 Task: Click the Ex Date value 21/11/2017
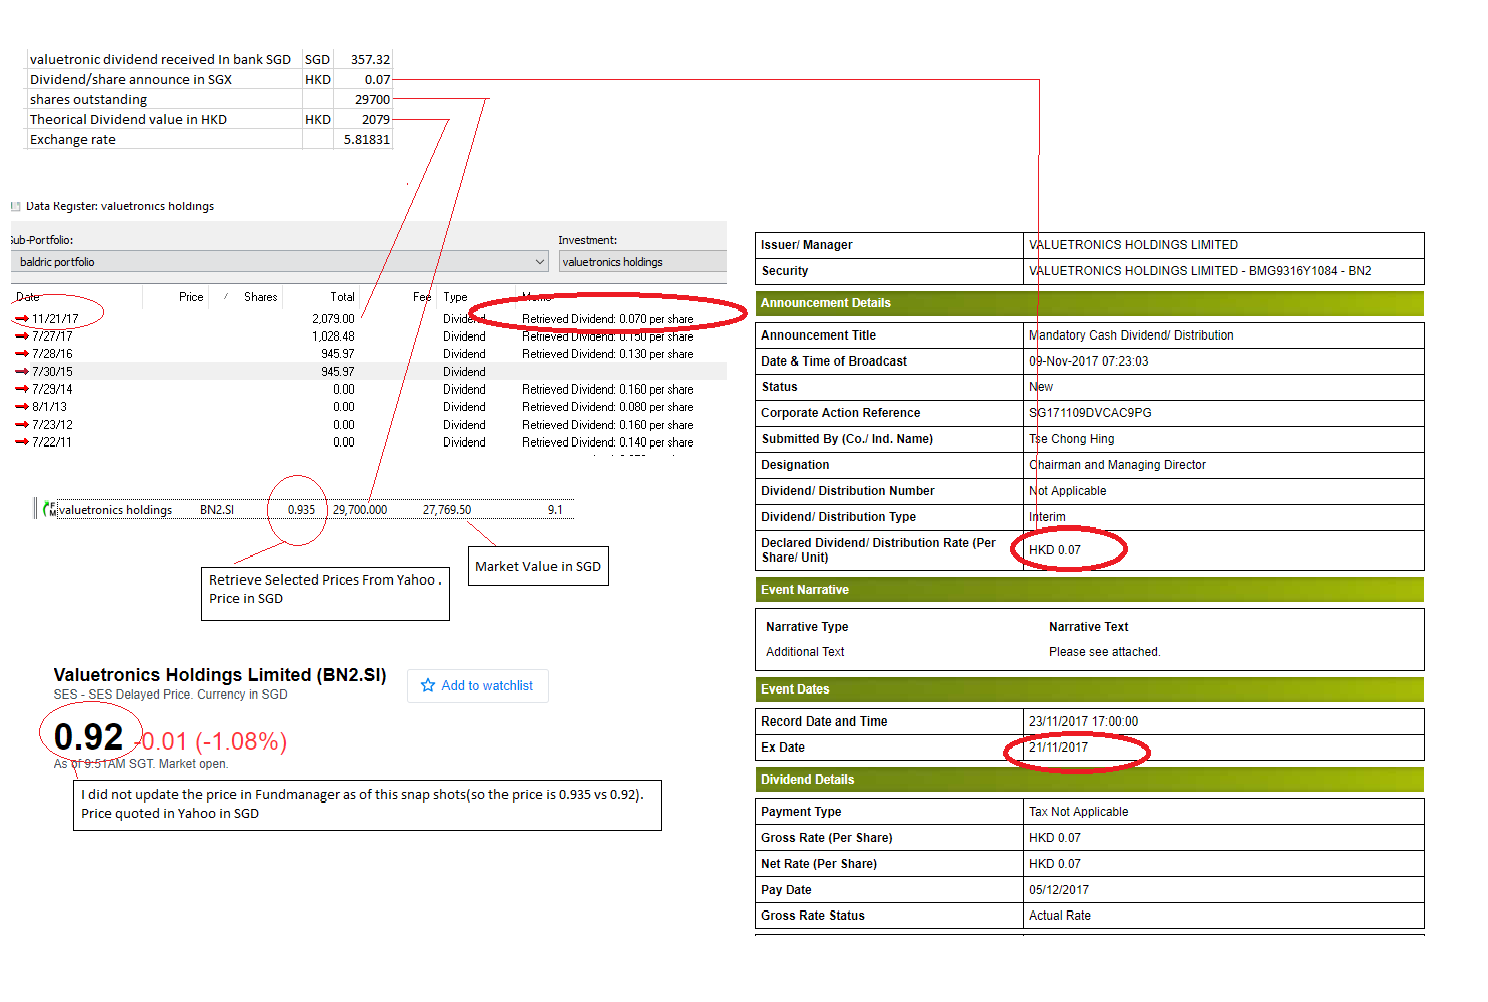pyautogui.click(x=1058, y=747)
